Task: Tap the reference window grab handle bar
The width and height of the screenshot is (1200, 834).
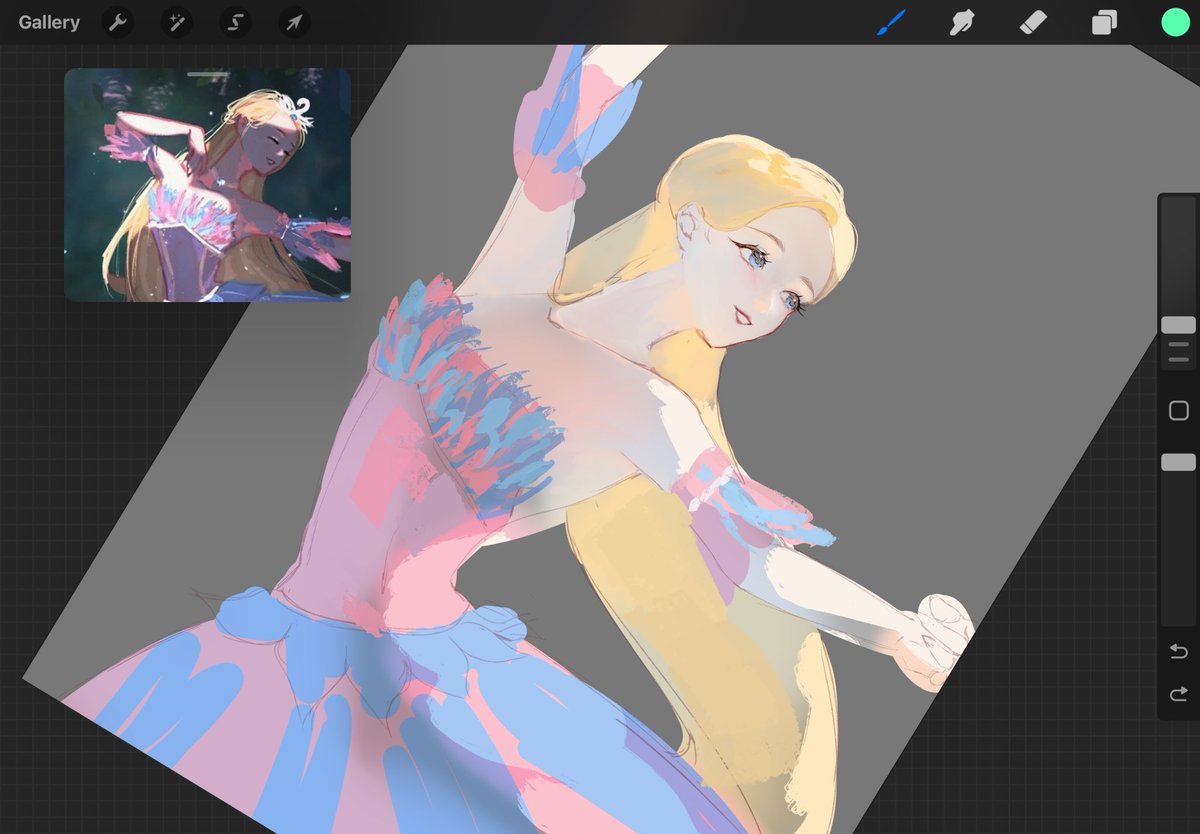Action: [x=208, y=74]
